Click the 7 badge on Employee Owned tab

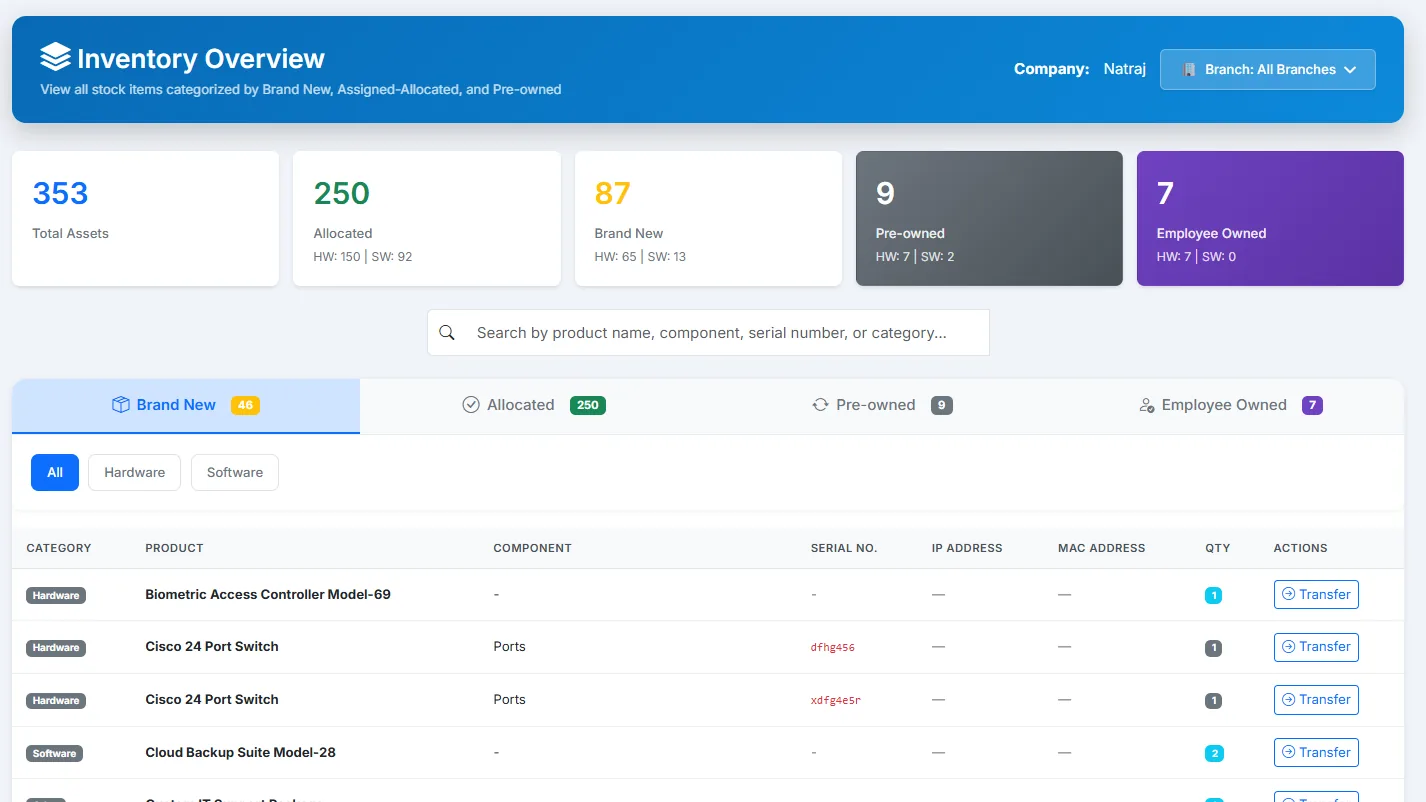pyautogui.click(x=1312, y=405)
